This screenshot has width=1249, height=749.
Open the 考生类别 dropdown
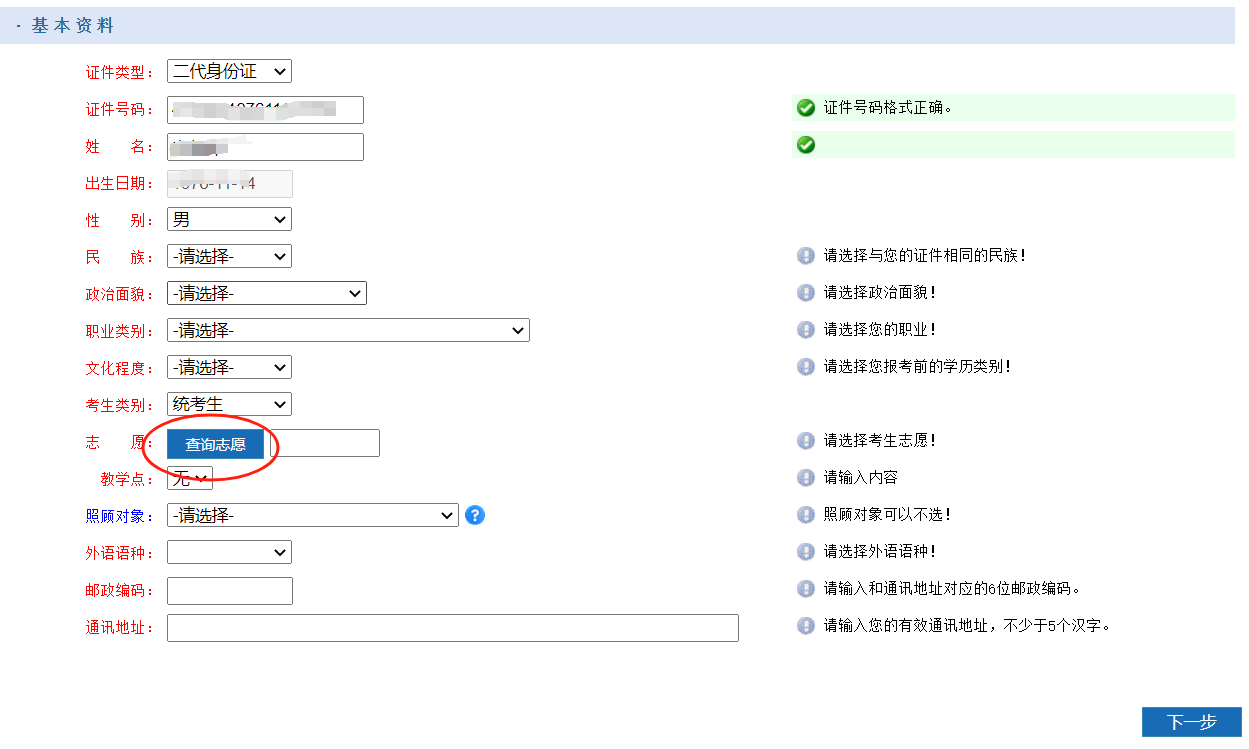point(228,404)
